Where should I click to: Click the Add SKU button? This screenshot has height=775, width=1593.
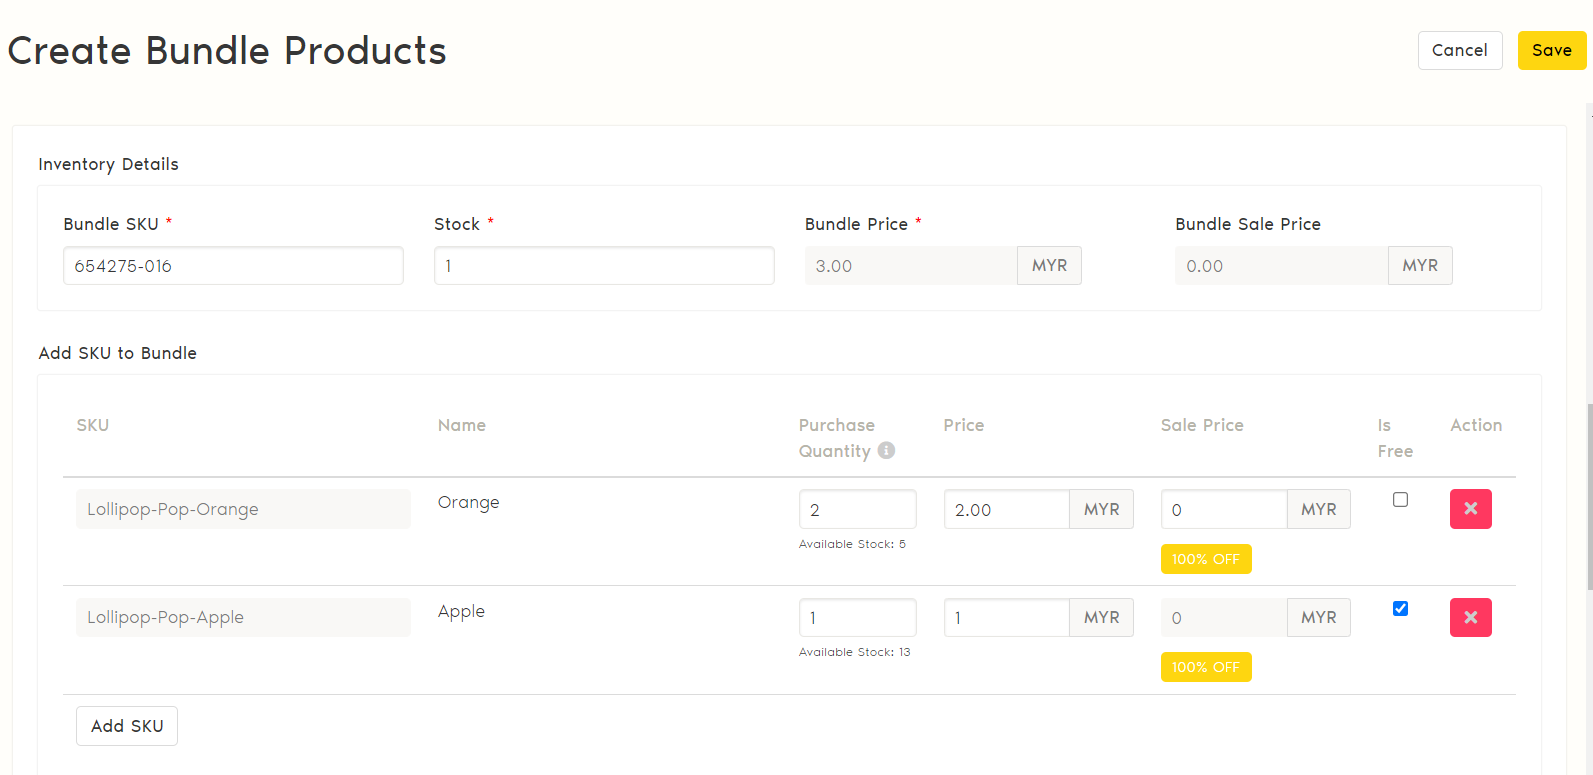(127, 726)
